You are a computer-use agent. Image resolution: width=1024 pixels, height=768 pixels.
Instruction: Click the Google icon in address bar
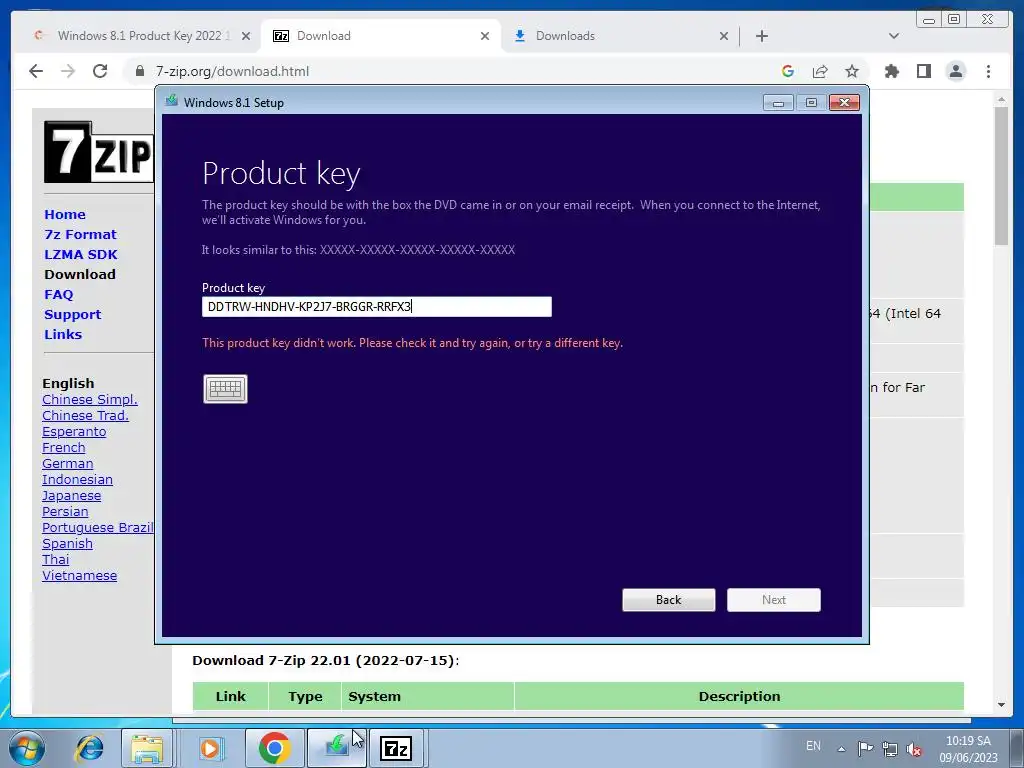(788, 71)
